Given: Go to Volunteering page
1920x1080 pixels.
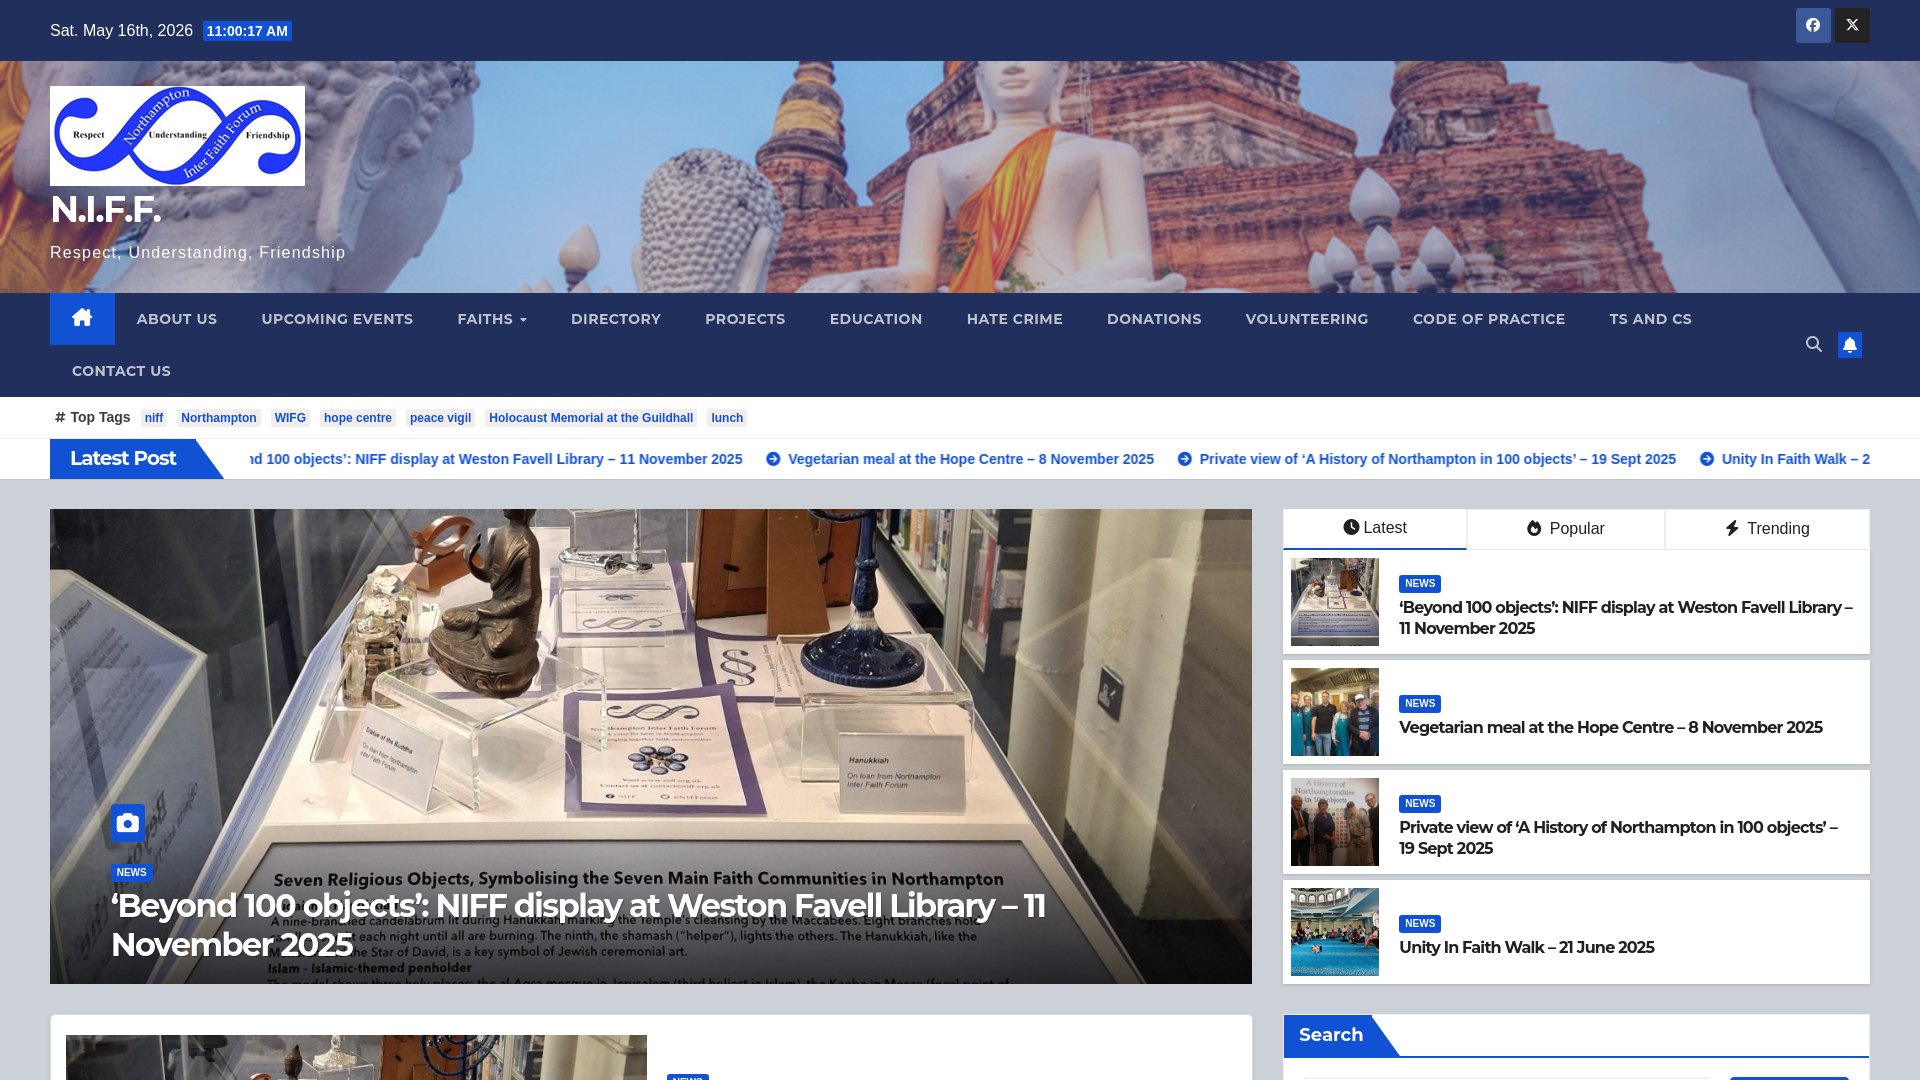Looking at the screenshot, I should [1307, 319].
